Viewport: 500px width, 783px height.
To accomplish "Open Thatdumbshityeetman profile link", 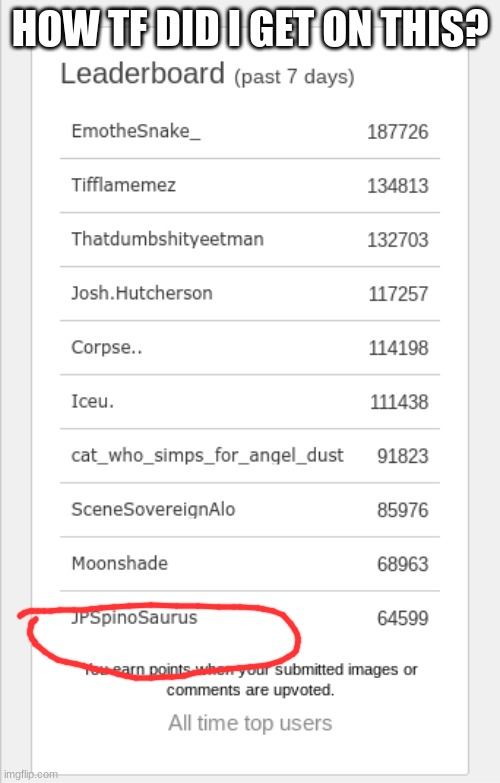I will coord(167,239).
